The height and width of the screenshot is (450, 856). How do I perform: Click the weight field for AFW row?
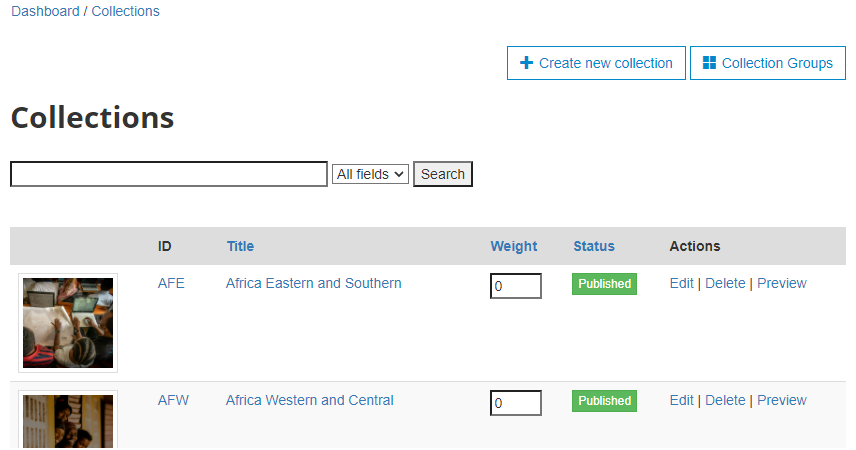[x=516, y=403]
